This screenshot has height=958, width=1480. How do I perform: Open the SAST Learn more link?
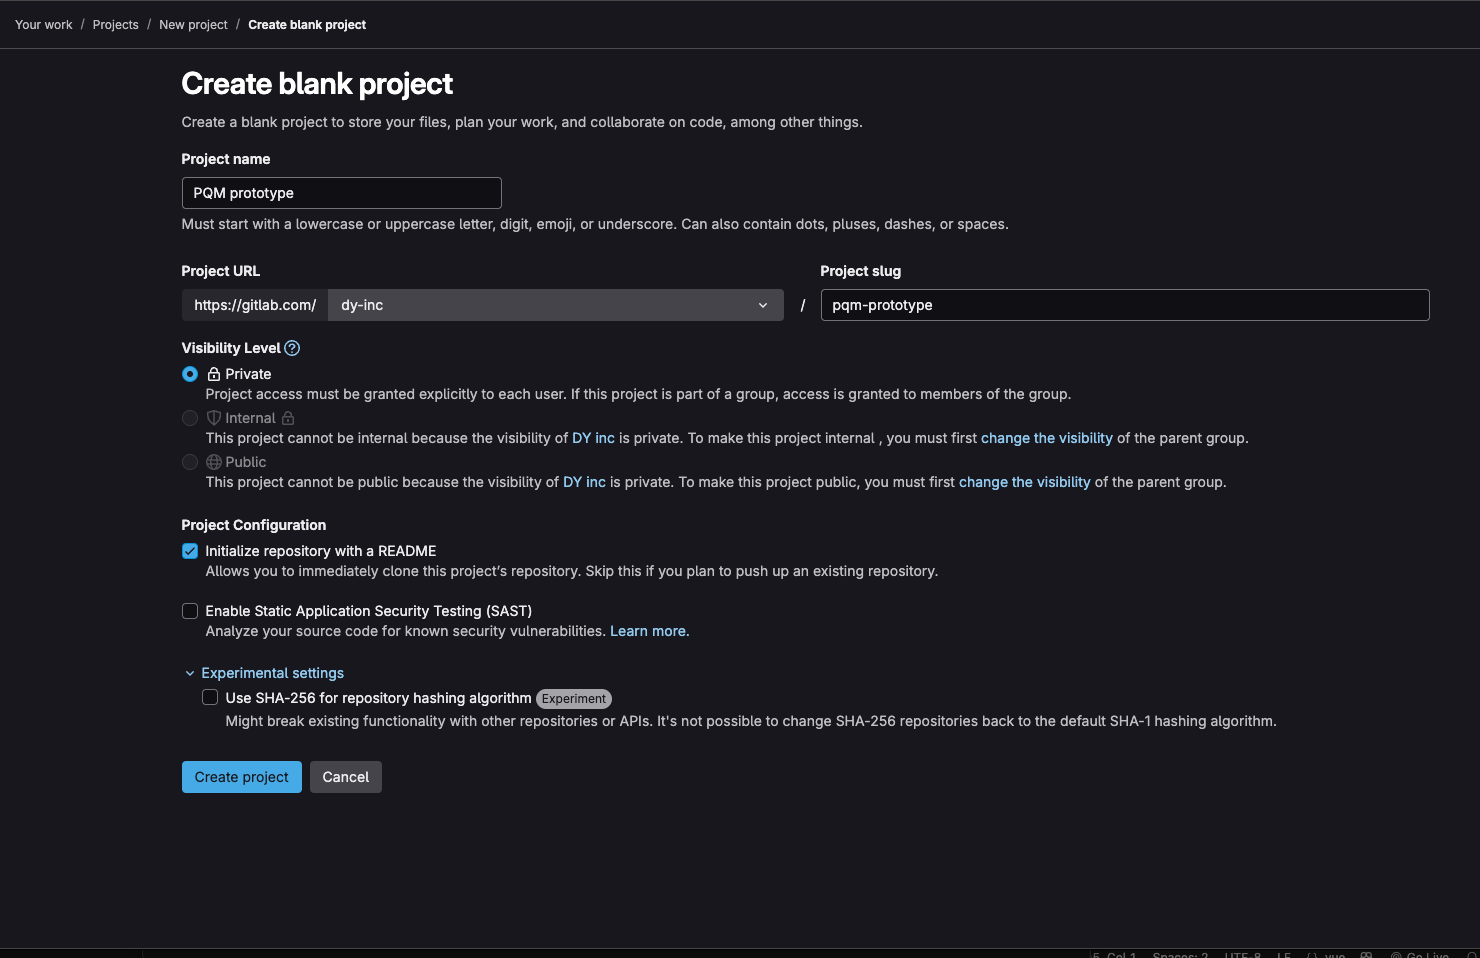648,631
